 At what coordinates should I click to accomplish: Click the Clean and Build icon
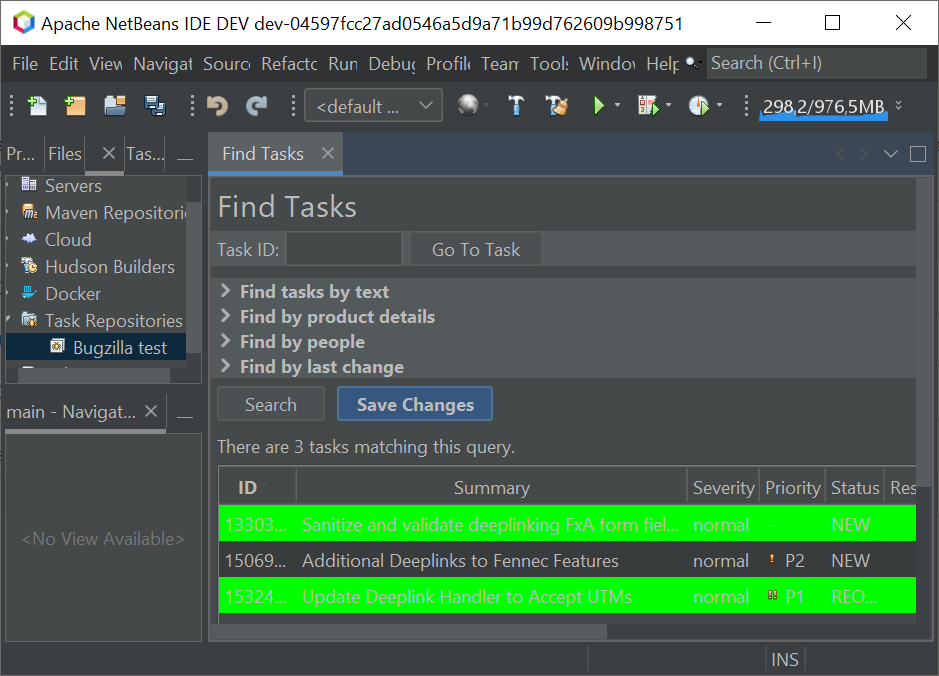click(556, 106)
